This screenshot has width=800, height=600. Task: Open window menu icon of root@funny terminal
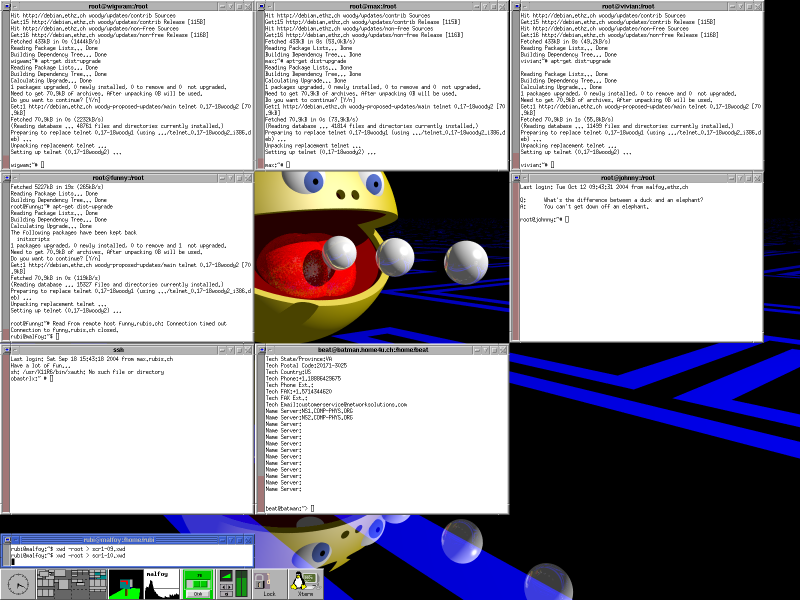click(7, 178)
